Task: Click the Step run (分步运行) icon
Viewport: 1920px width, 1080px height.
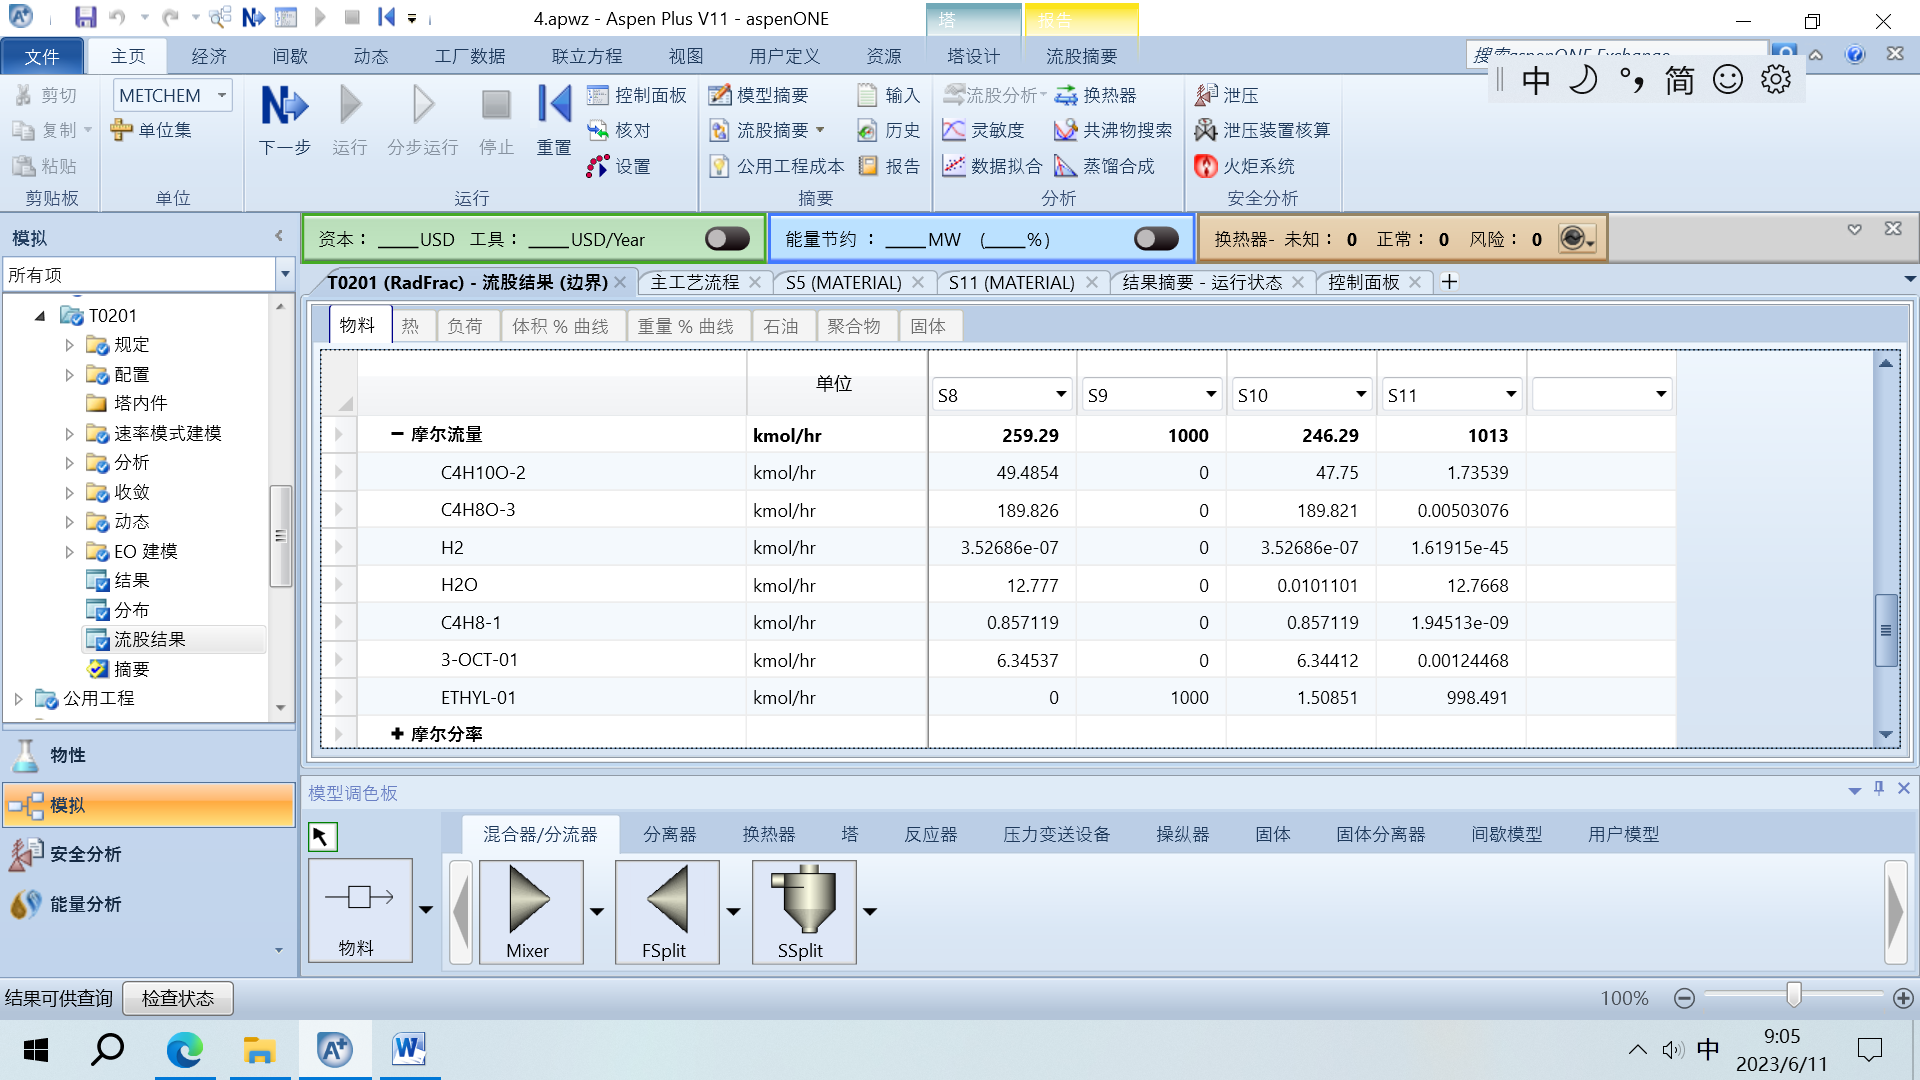Action: click(423, 105)
